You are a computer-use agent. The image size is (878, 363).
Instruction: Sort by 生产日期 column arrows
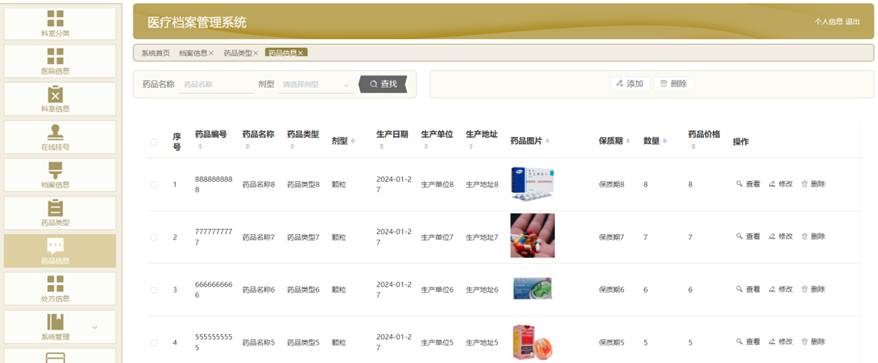click(381, 147)
